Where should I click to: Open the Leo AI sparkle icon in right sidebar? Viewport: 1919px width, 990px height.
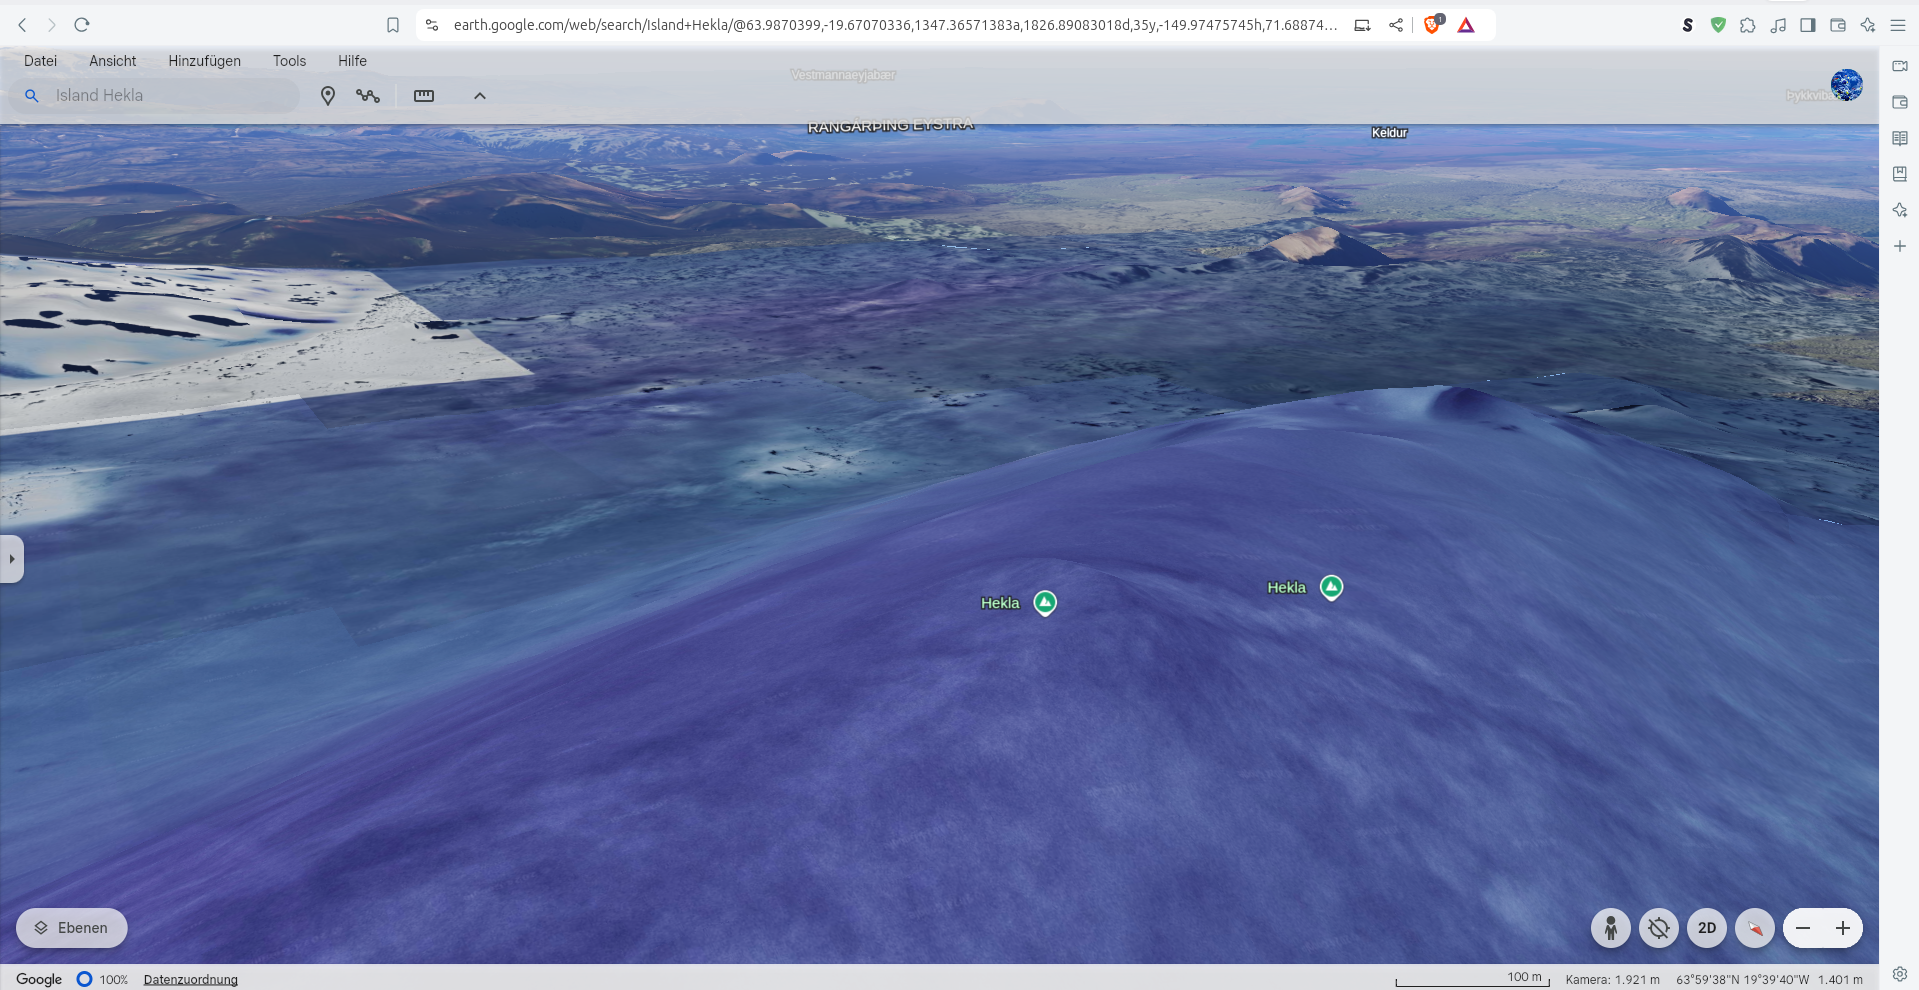coord(1900,210)
